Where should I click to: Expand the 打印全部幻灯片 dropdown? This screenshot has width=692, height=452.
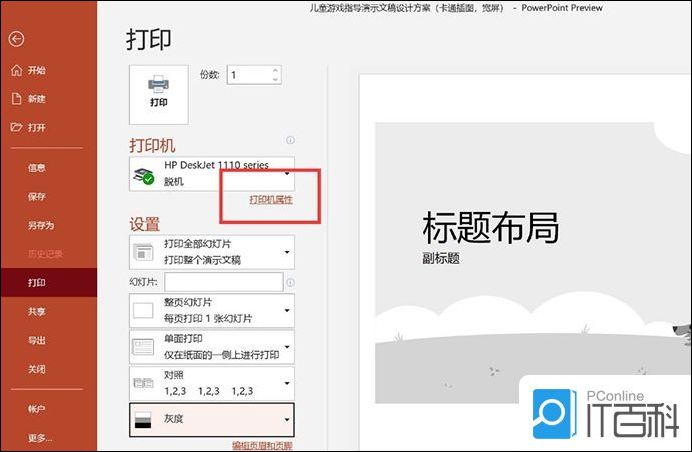click(x=212, y=252)
